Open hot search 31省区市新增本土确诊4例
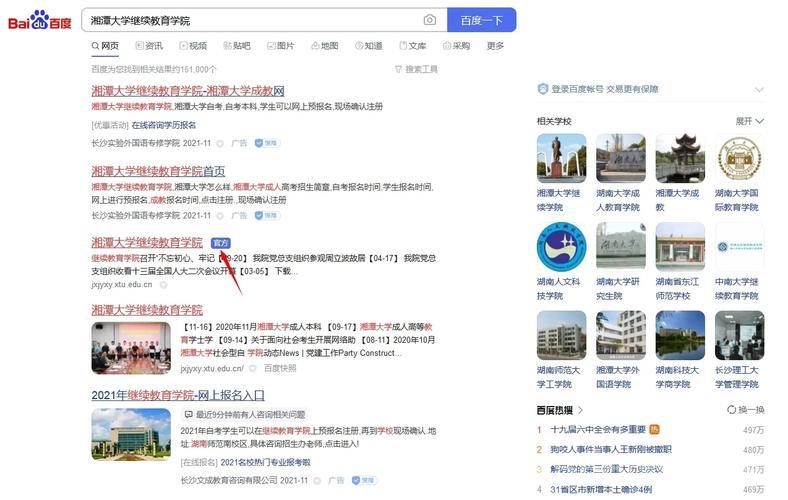The image size is (788, 500). (601, 489)
